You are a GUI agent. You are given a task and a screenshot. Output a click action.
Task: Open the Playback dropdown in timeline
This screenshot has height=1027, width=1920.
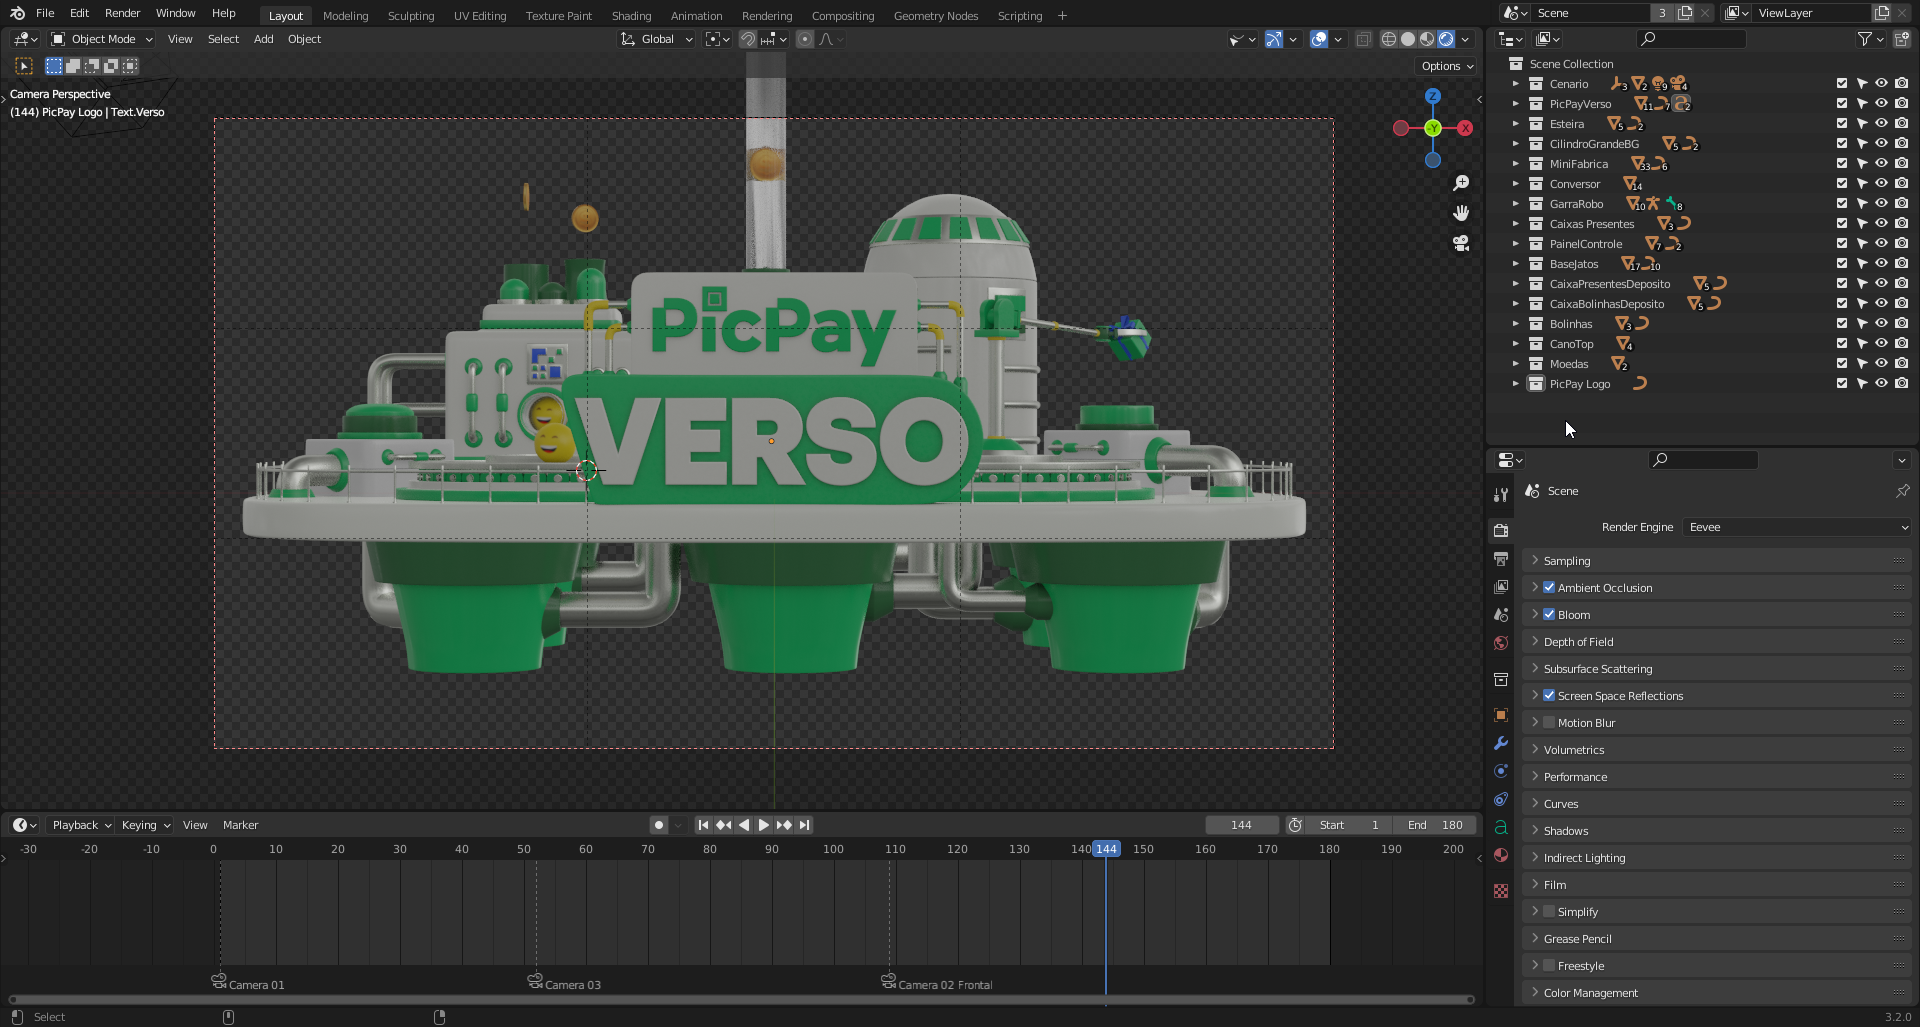pyautogui.click(x=81, y=825)
